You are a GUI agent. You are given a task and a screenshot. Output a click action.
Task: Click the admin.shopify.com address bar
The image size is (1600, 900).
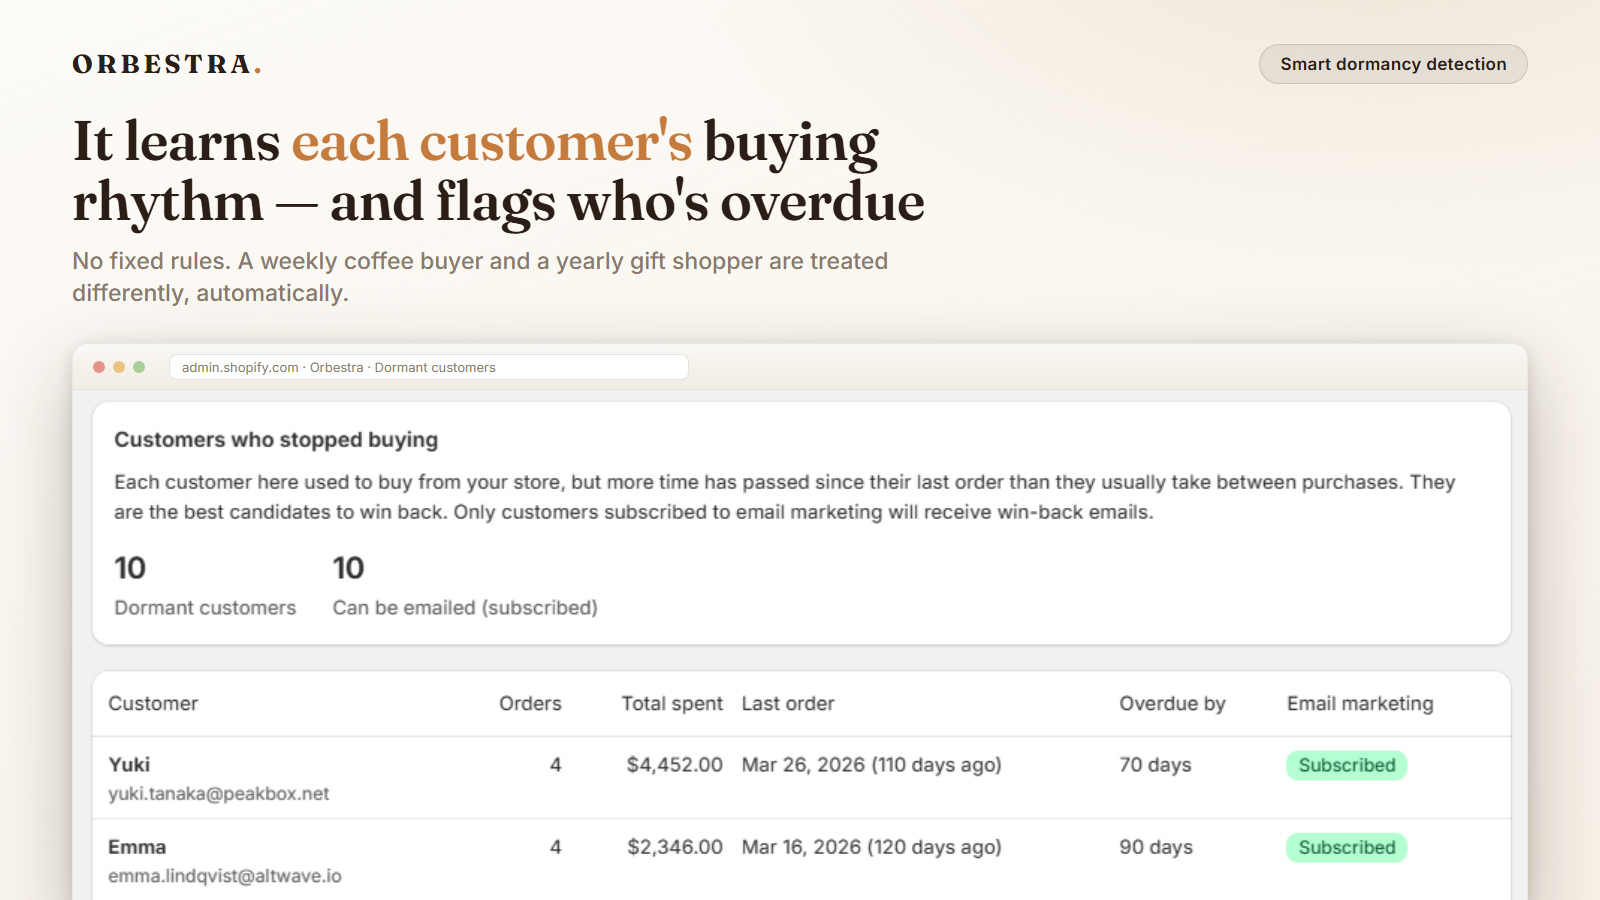[429, 367]
